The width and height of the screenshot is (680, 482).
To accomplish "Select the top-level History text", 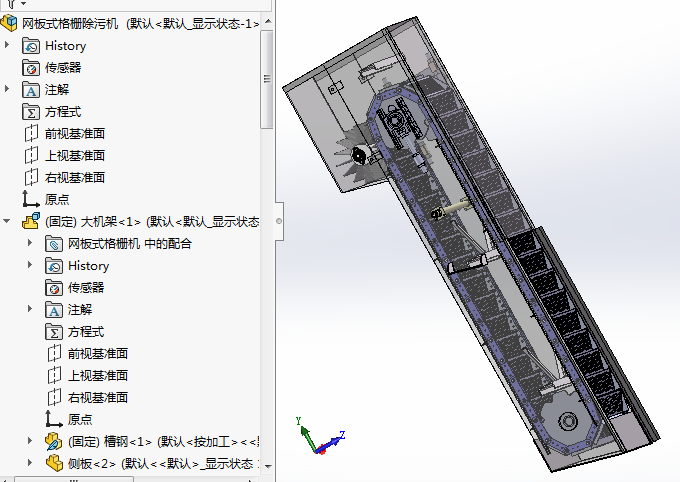I will pyautogui.click(x=65, y=46).
